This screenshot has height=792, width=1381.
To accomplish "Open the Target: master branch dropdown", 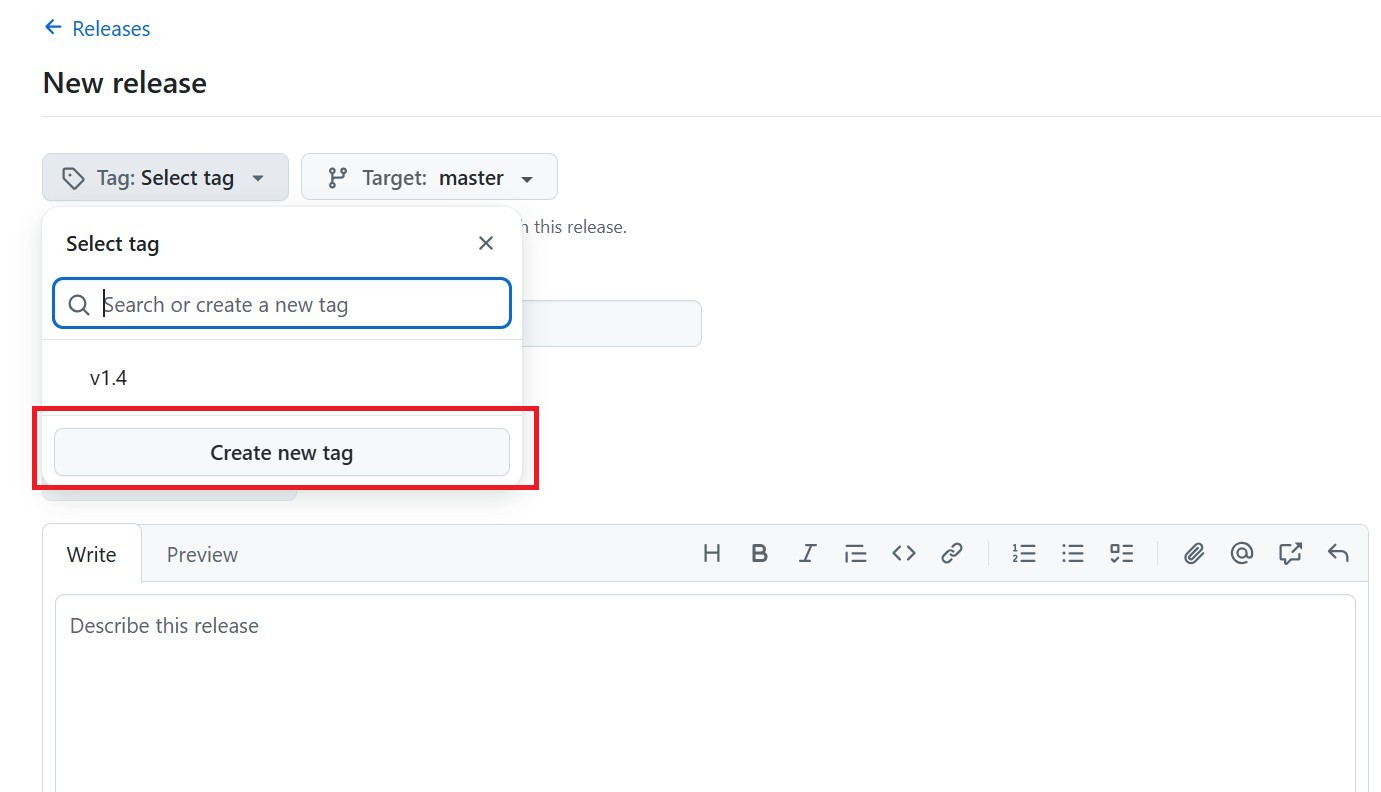I will pyautogui.click(x=429, y=177).
